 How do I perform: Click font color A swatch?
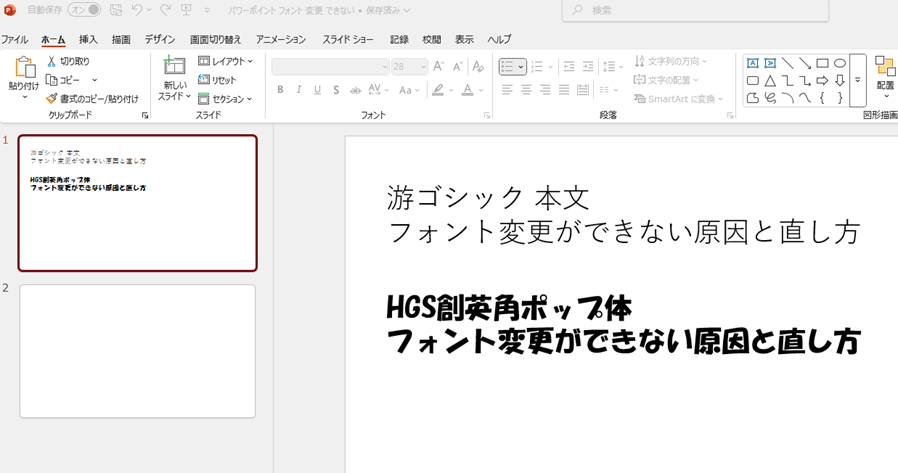(468, 90)
